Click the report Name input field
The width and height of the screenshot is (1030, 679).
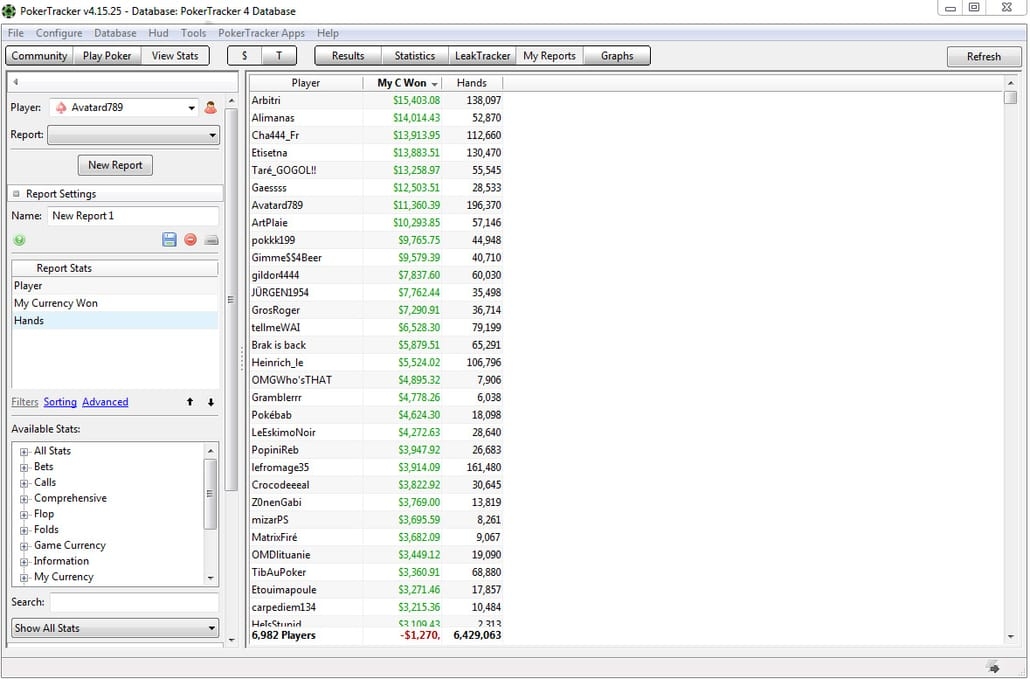133,216
